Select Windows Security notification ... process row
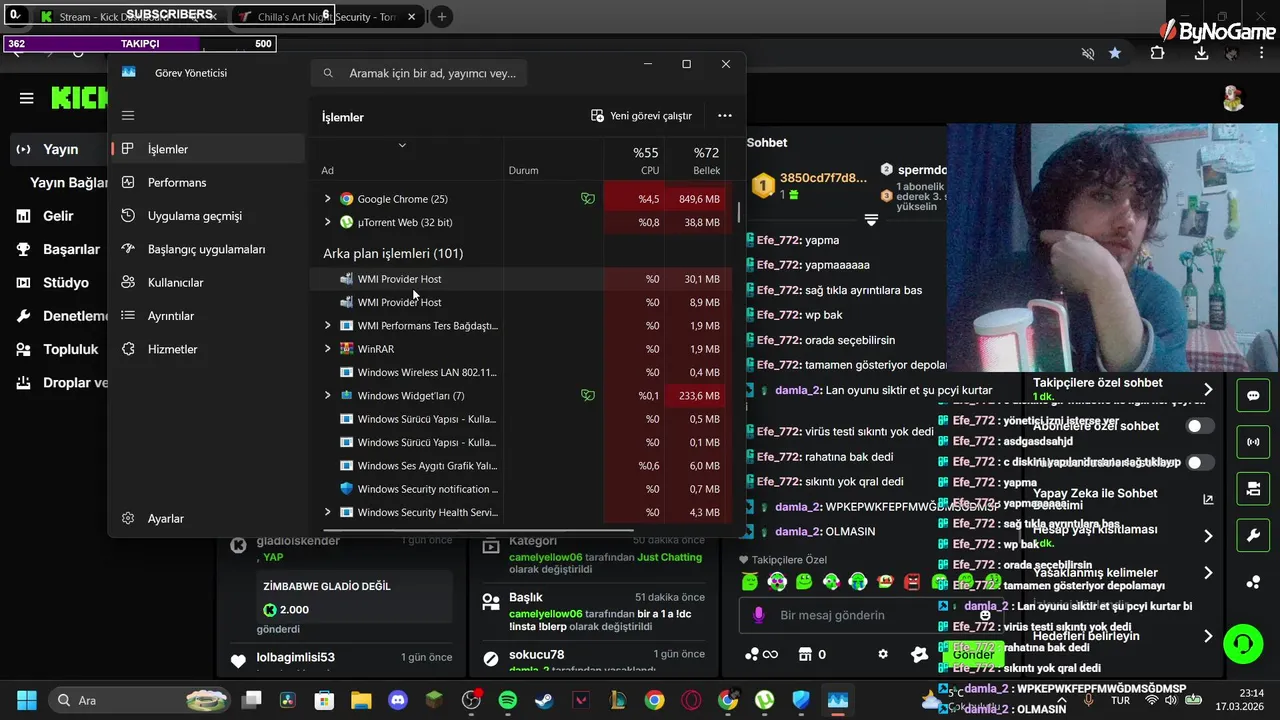 pos(521,489)
